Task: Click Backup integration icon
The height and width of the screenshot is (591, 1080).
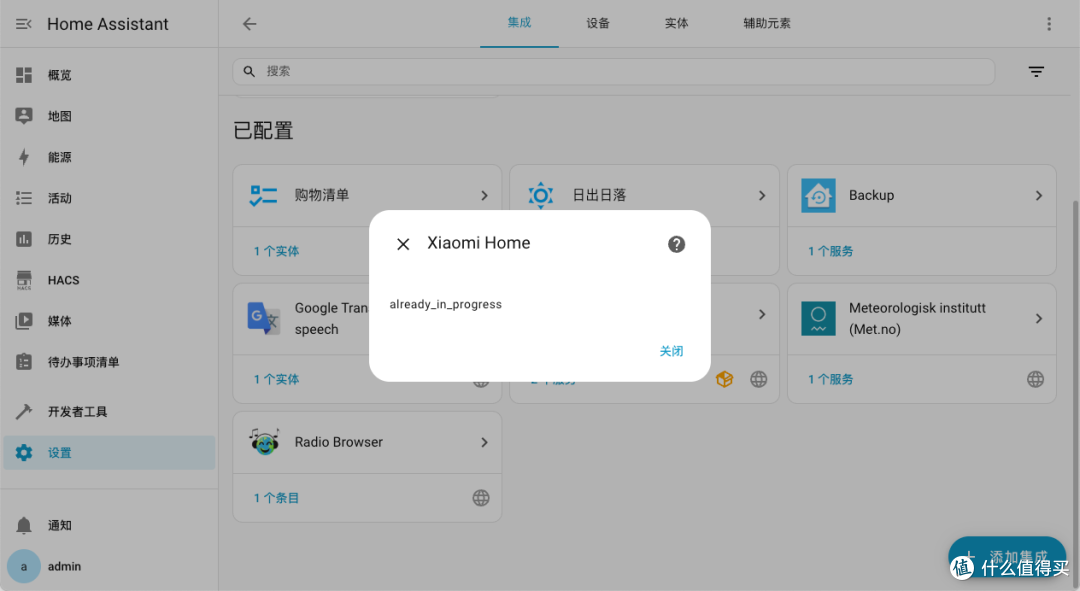Action: pyautogui.click(x=818, y=196)
